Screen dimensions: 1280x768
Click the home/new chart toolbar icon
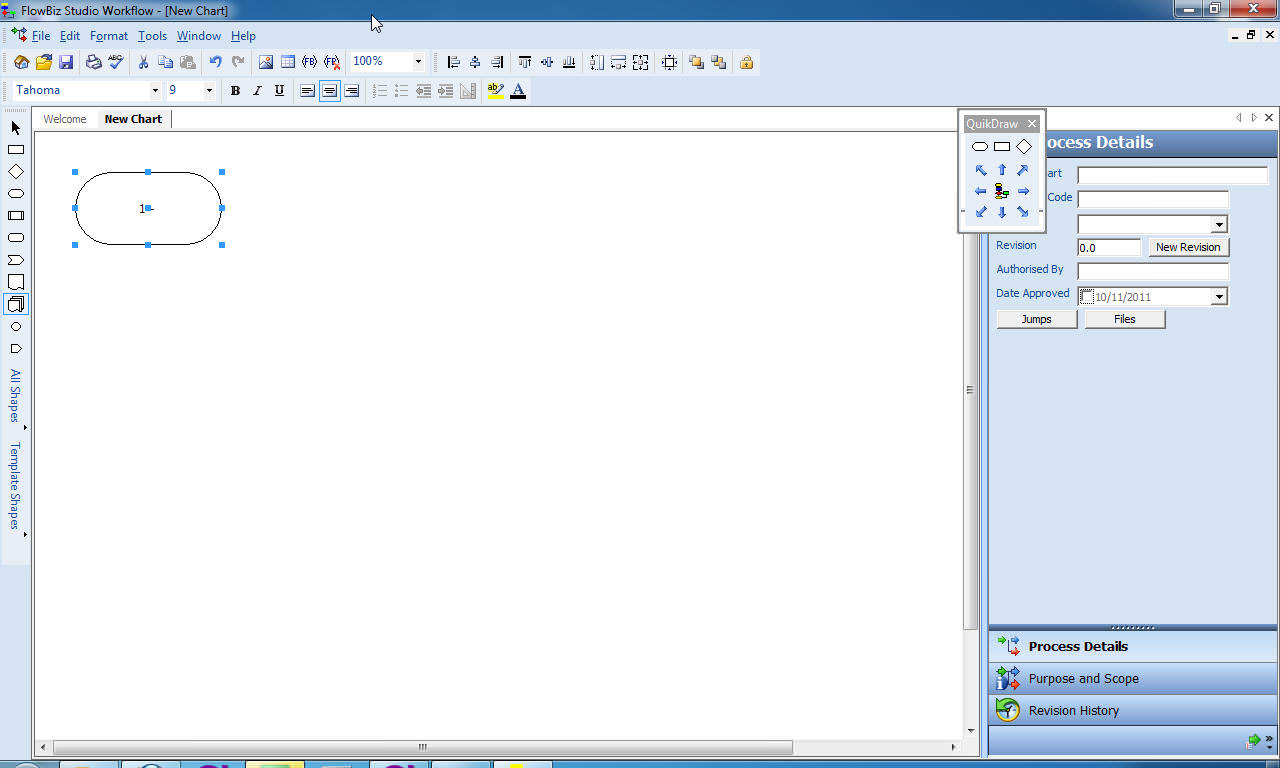21,62
